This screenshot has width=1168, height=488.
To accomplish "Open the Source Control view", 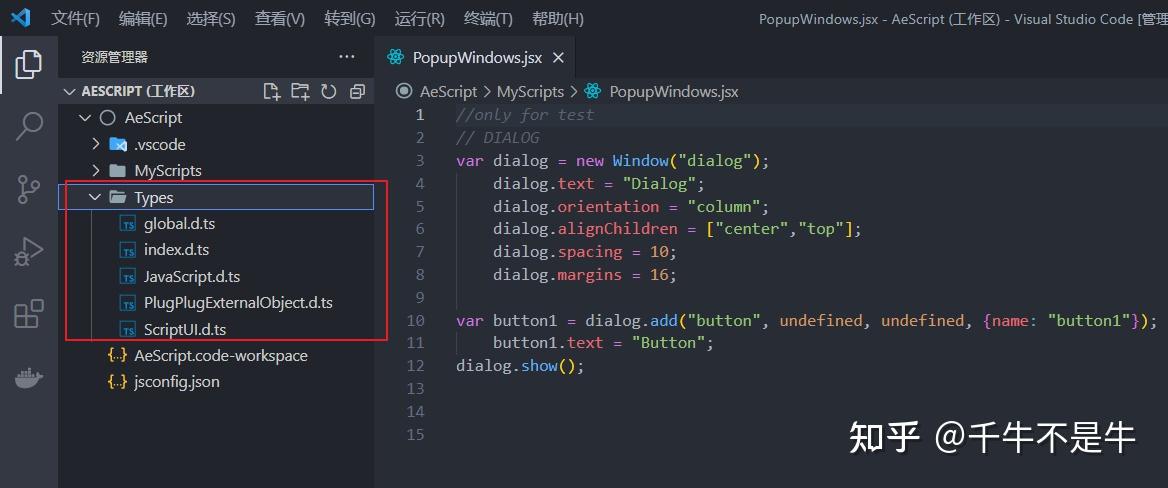I will [28, 189].
